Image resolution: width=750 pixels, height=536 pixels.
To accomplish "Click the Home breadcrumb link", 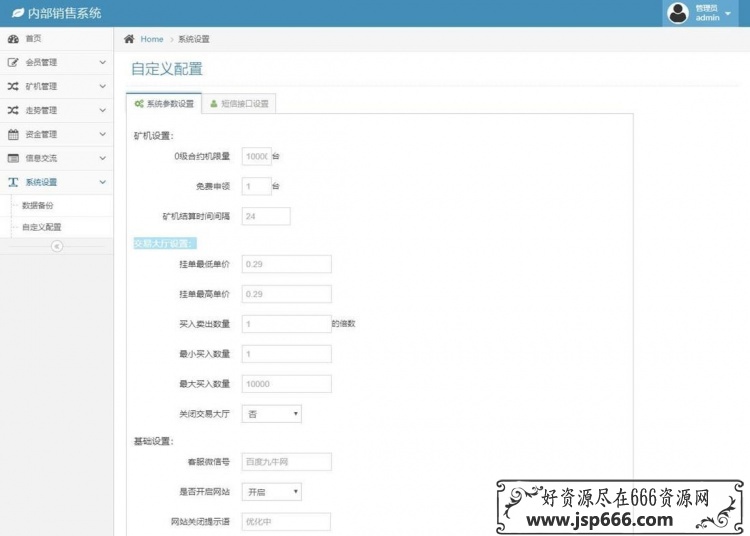I will tap(152, 39).
